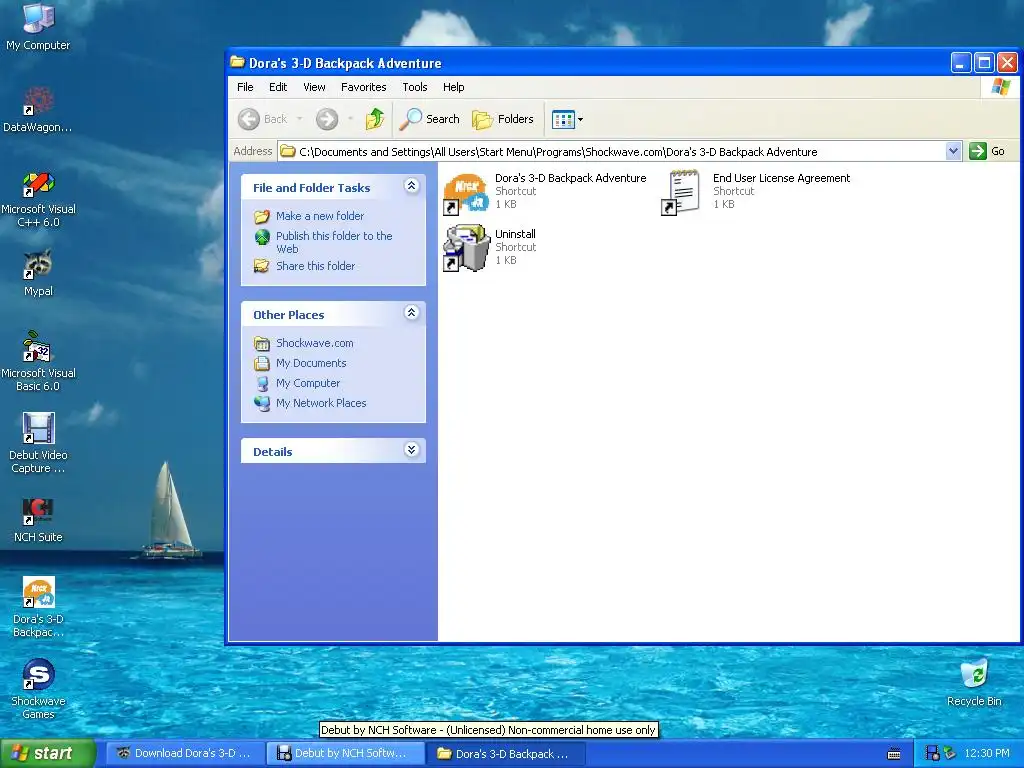
Task: Open the File menu
Action: coord(245,87)
